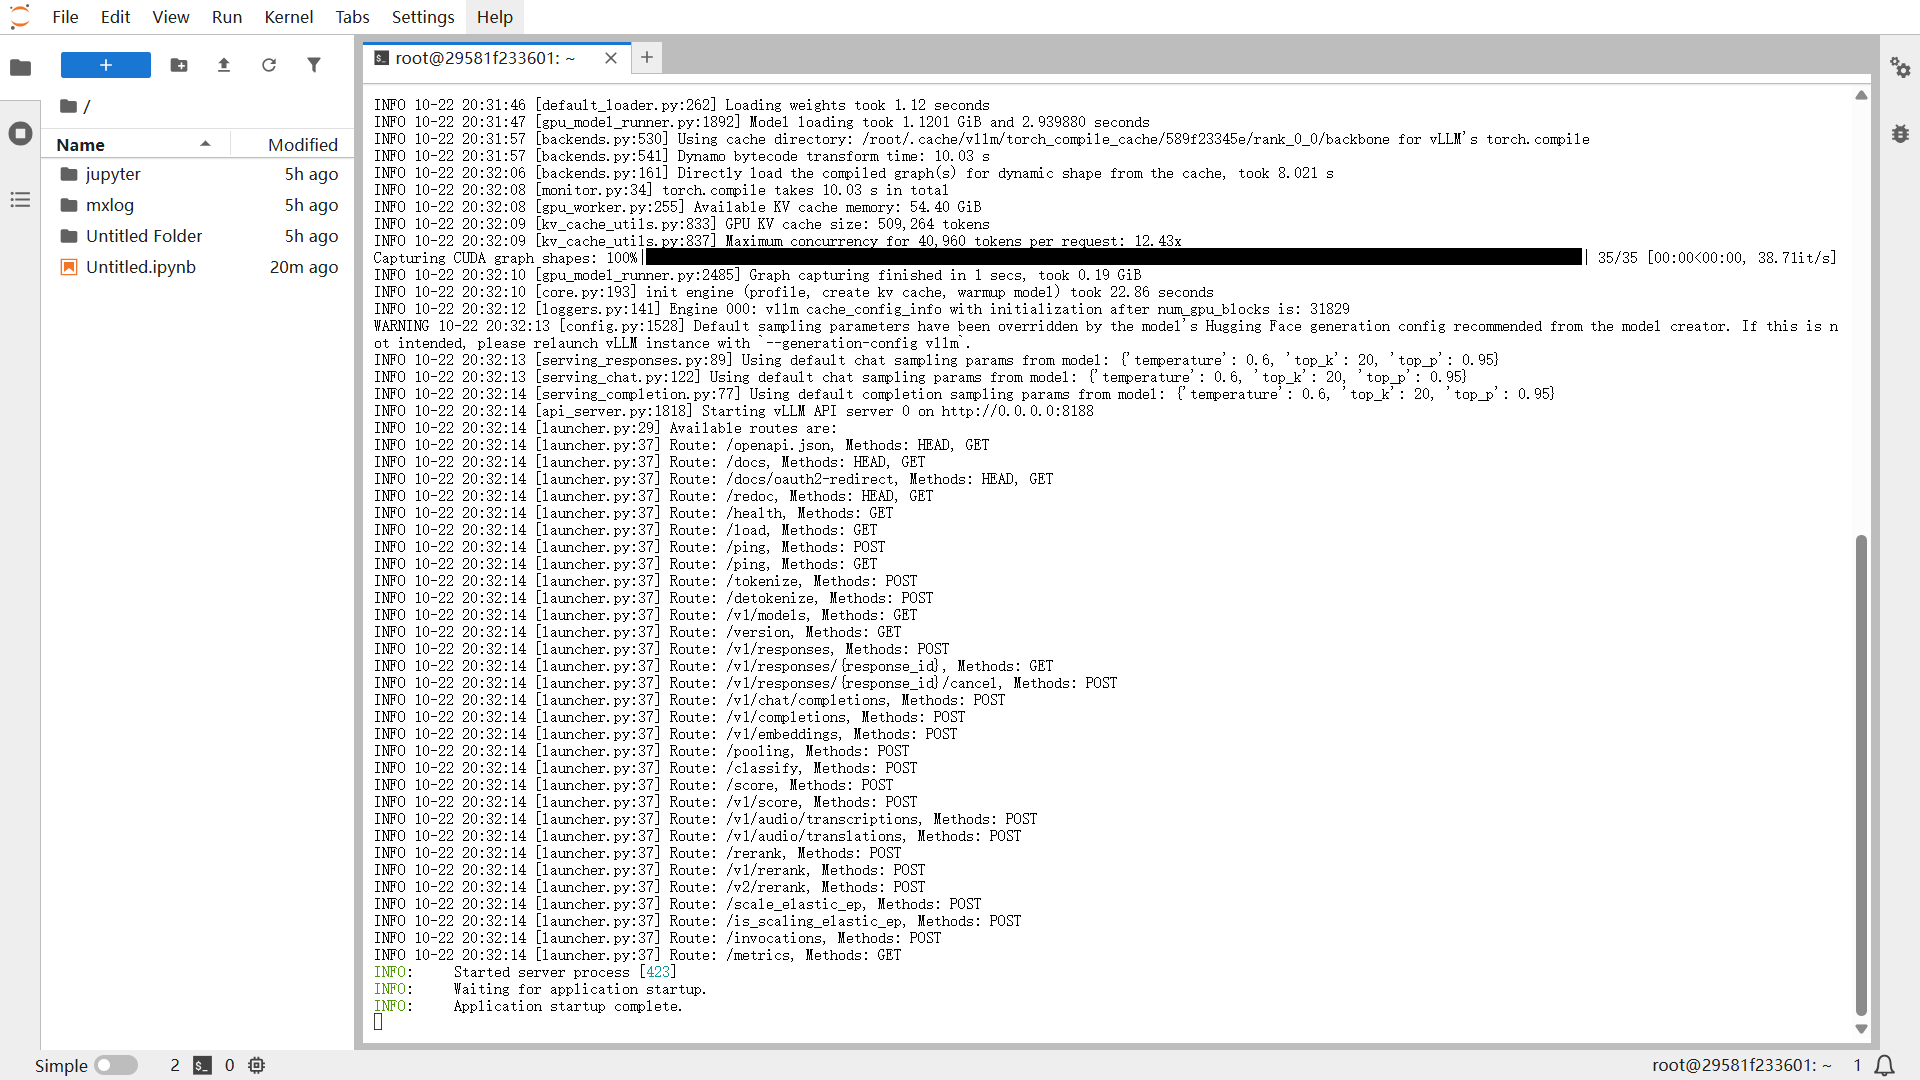Screen dimensions: 1920x1080
Task: Open the Untitled.ipynb notebook
Action: (141, 267)
